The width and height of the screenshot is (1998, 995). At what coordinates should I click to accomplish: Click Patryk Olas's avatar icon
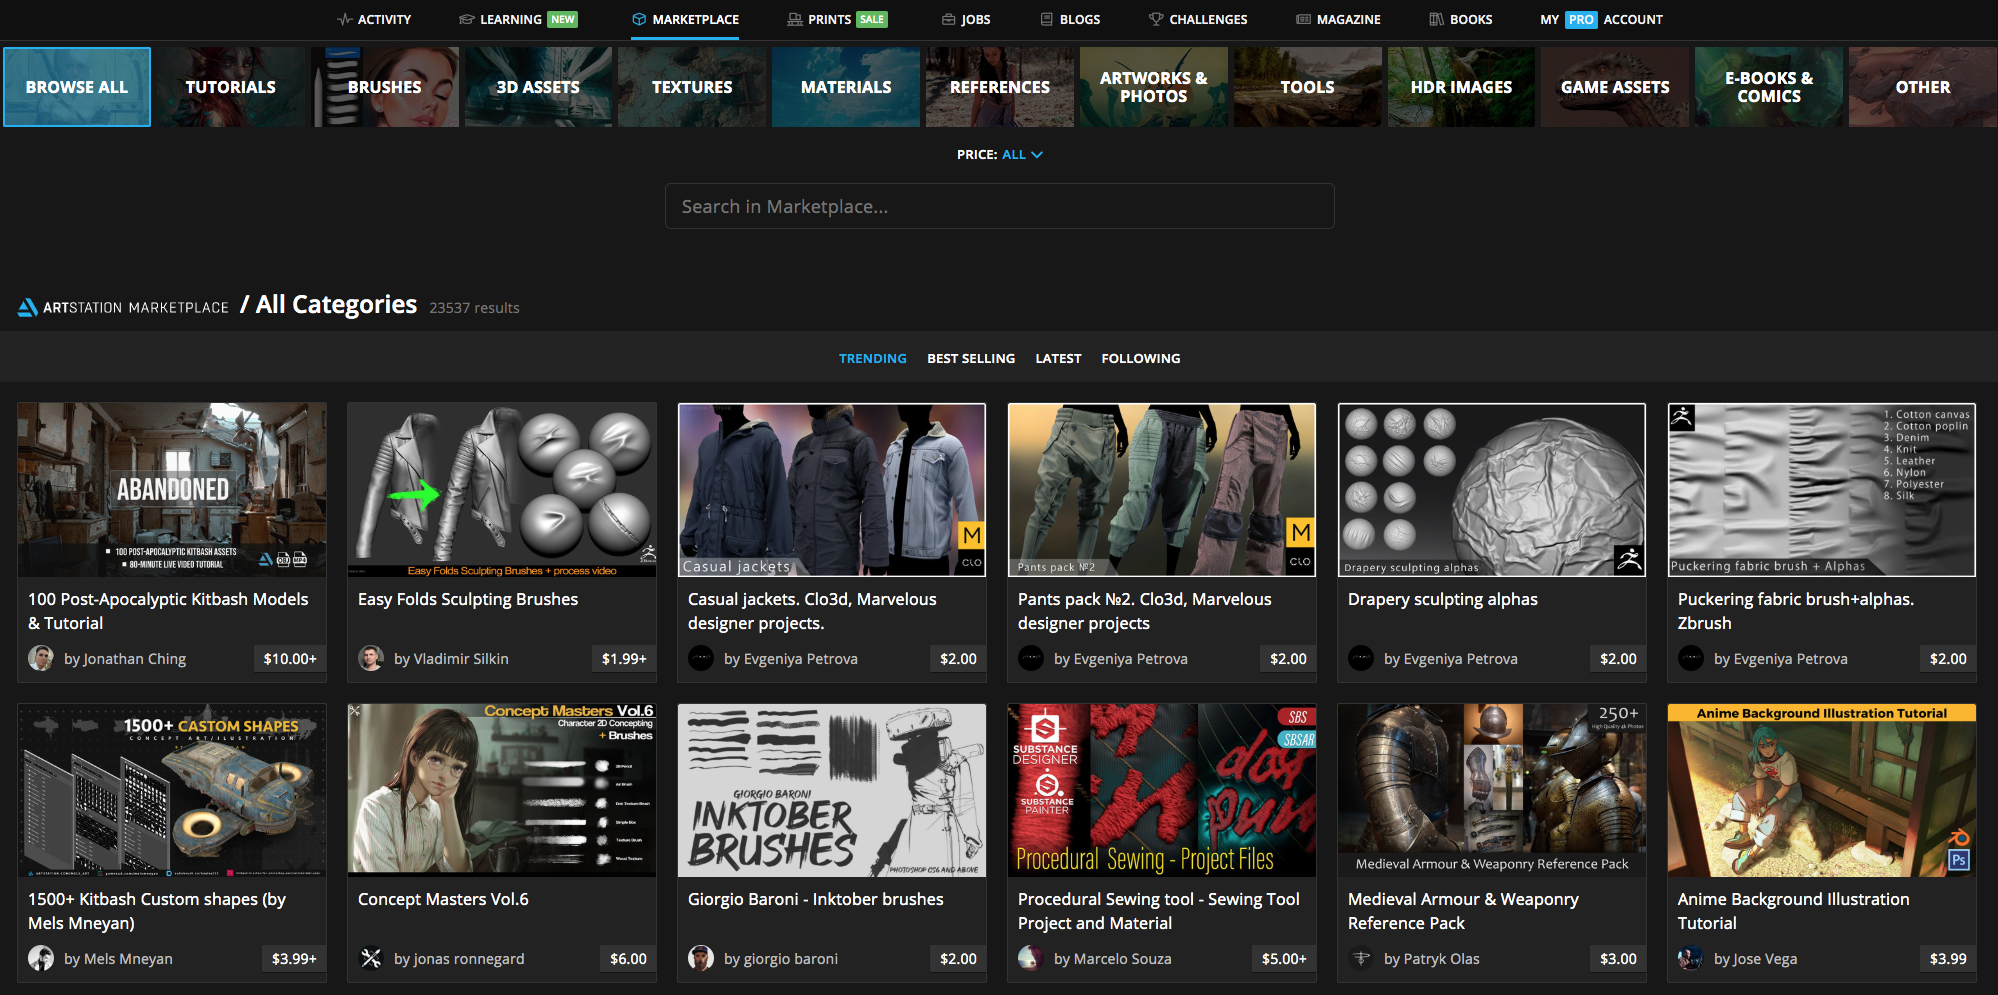[1361, 958]
